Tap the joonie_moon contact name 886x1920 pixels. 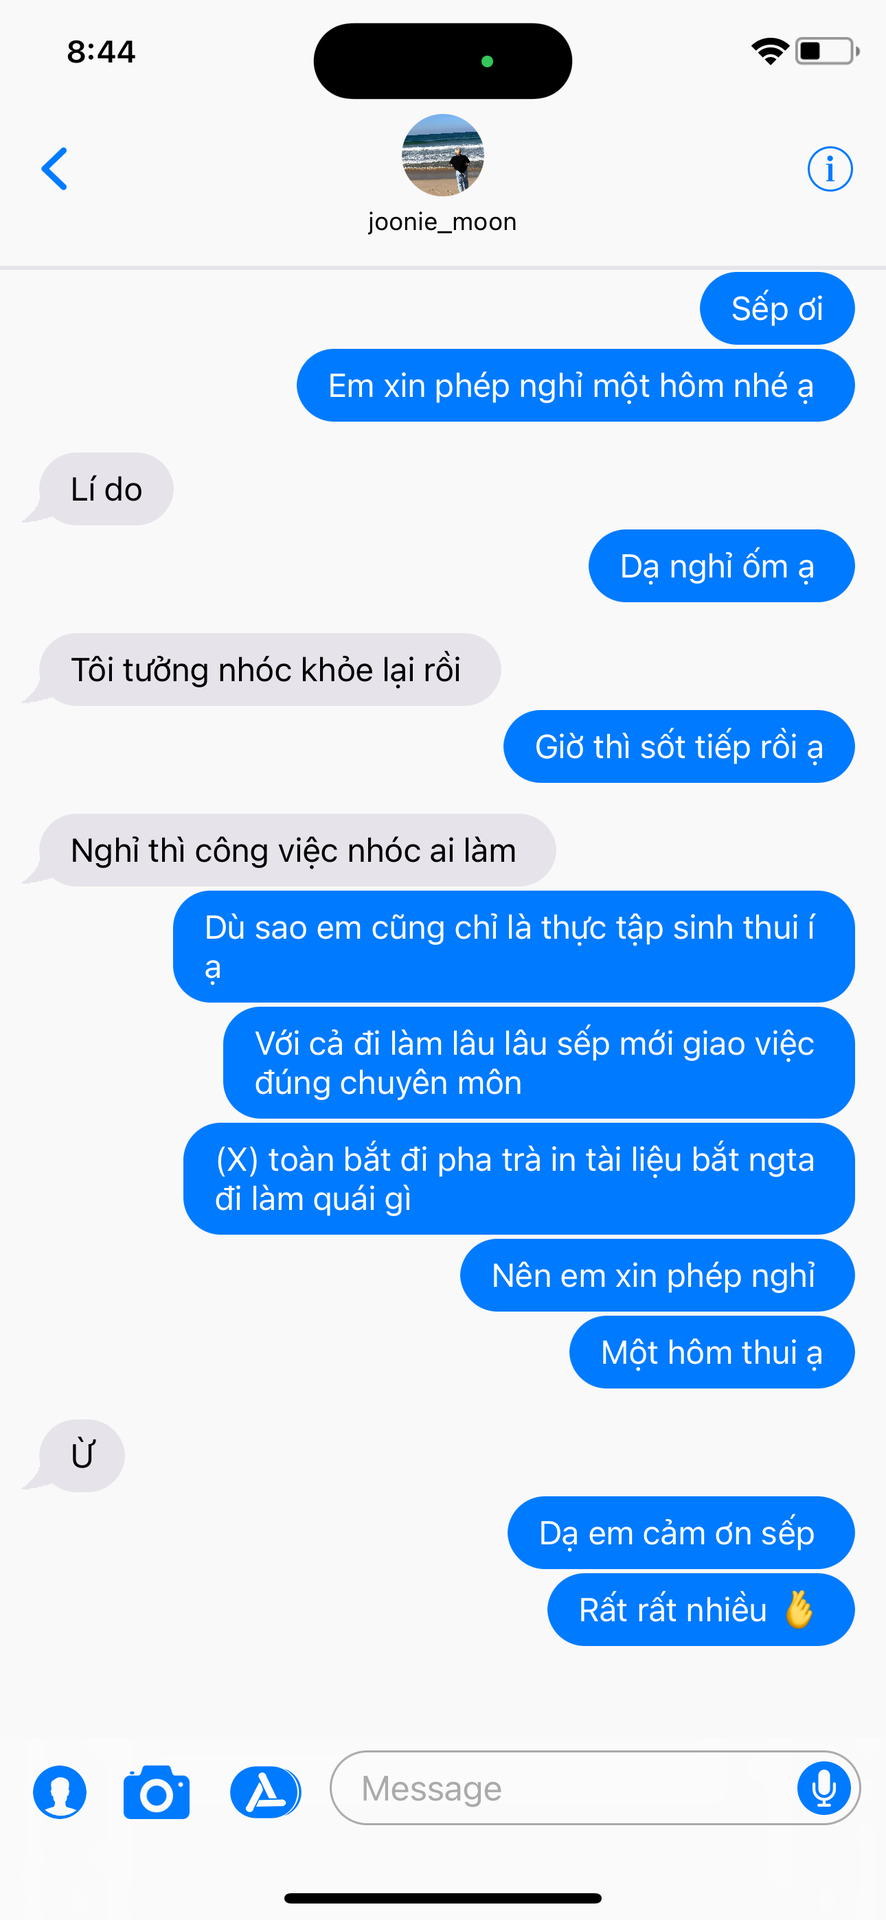(442, 222)
